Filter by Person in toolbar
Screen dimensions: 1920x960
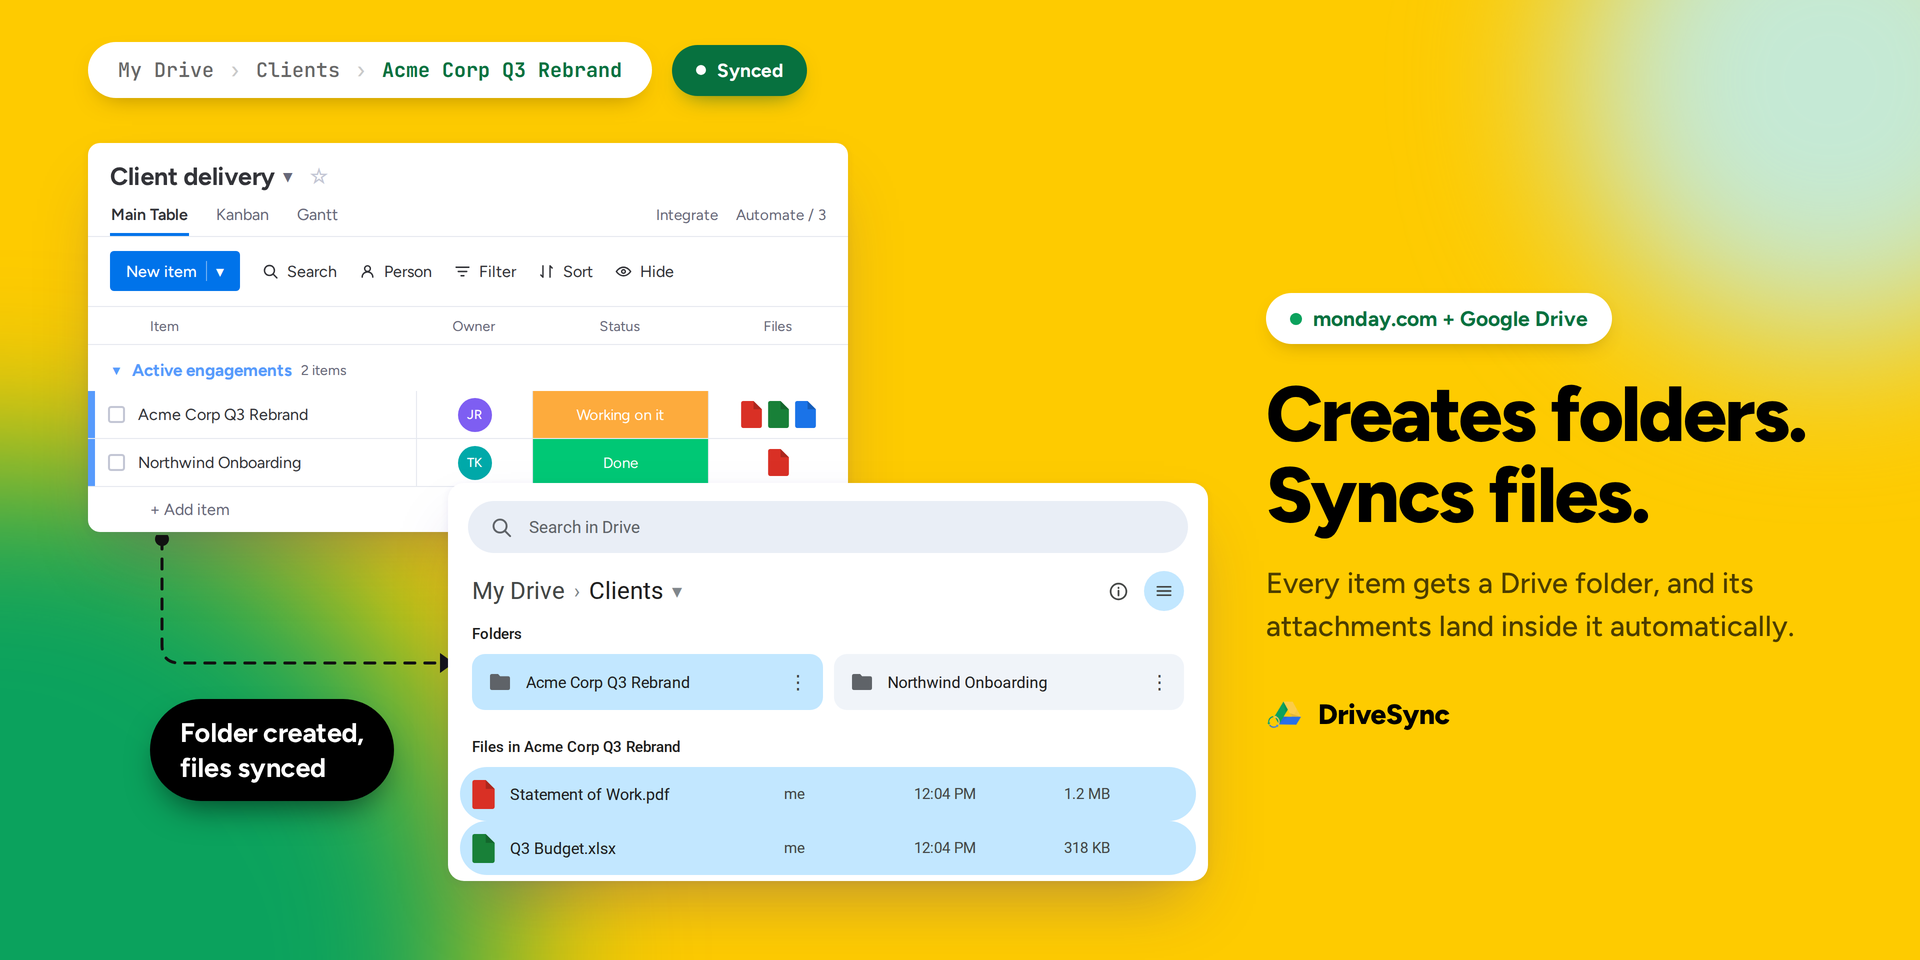(x=396, y=271)
